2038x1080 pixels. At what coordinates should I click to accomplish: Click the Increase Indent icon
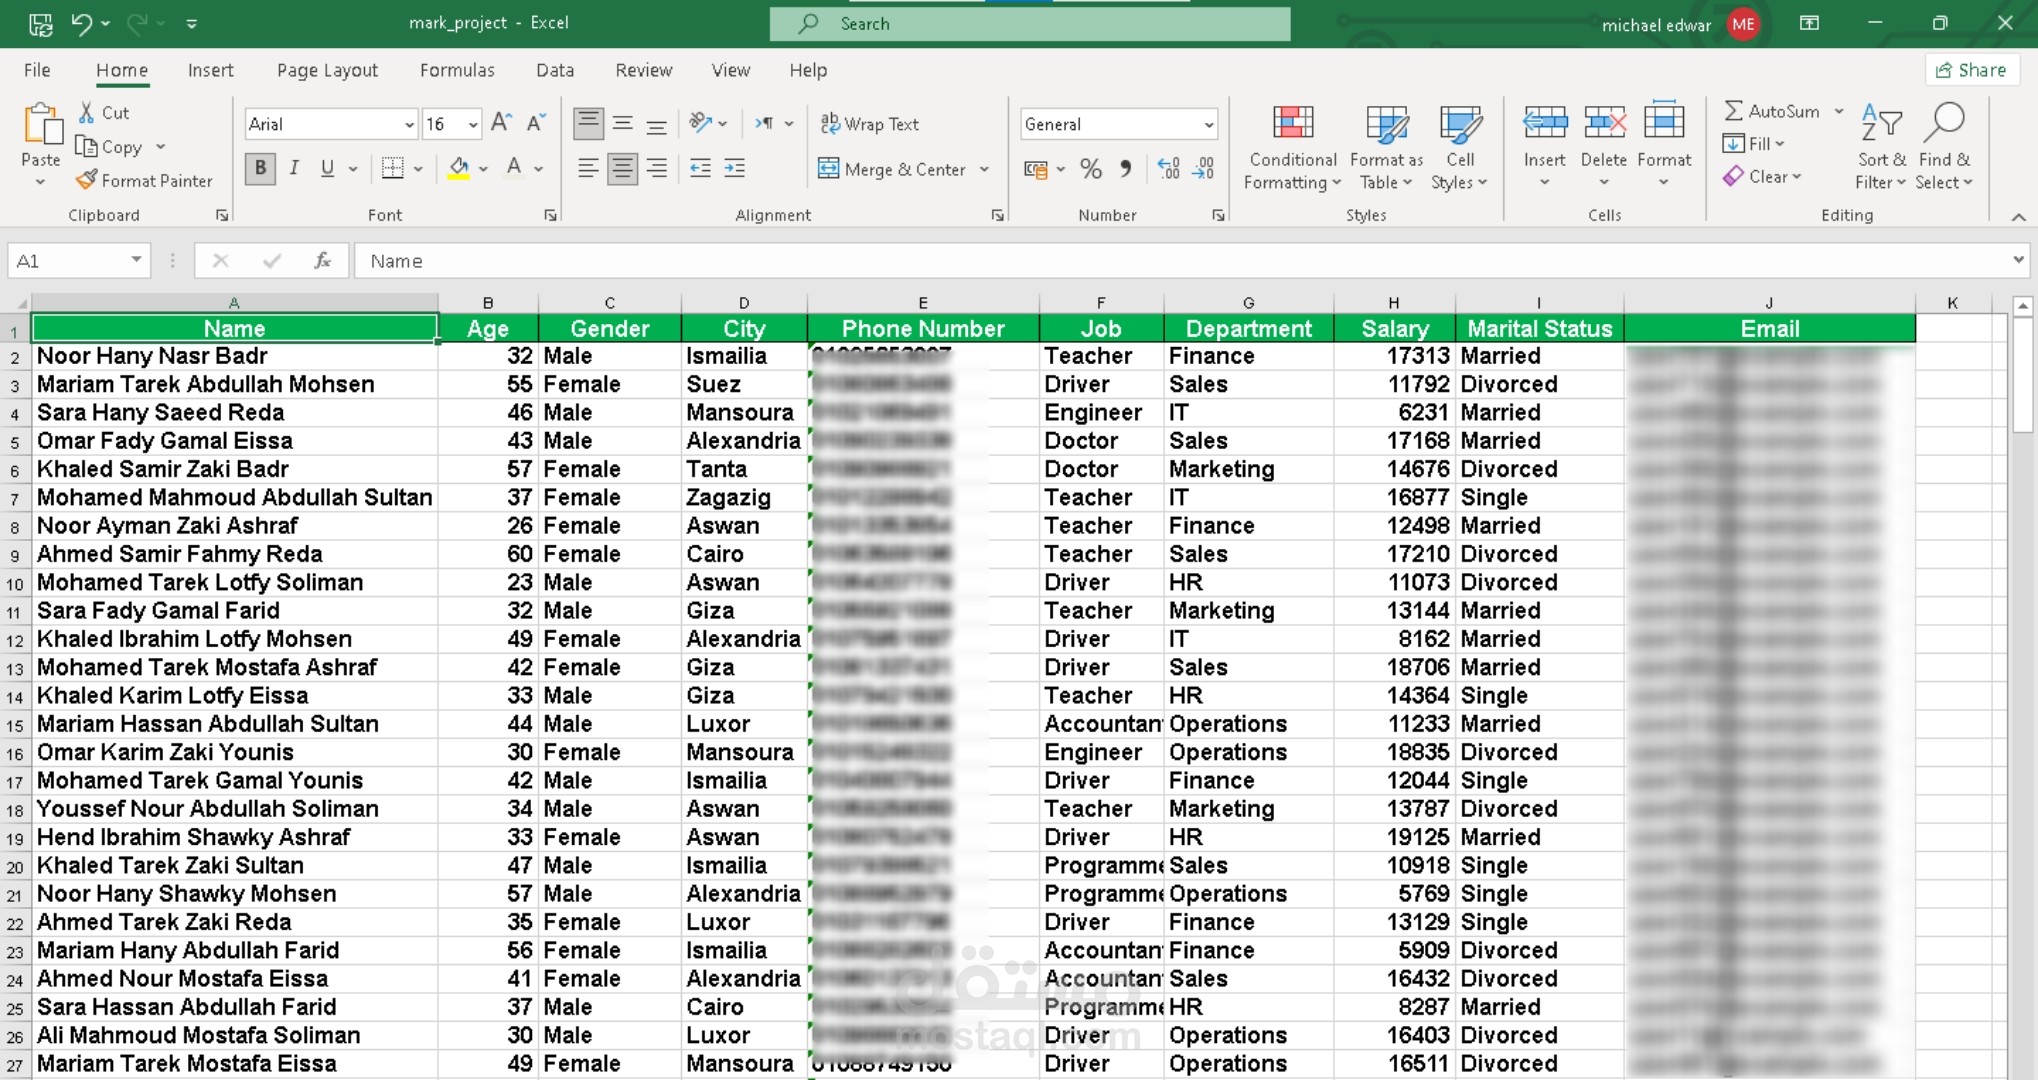point(734,168)
